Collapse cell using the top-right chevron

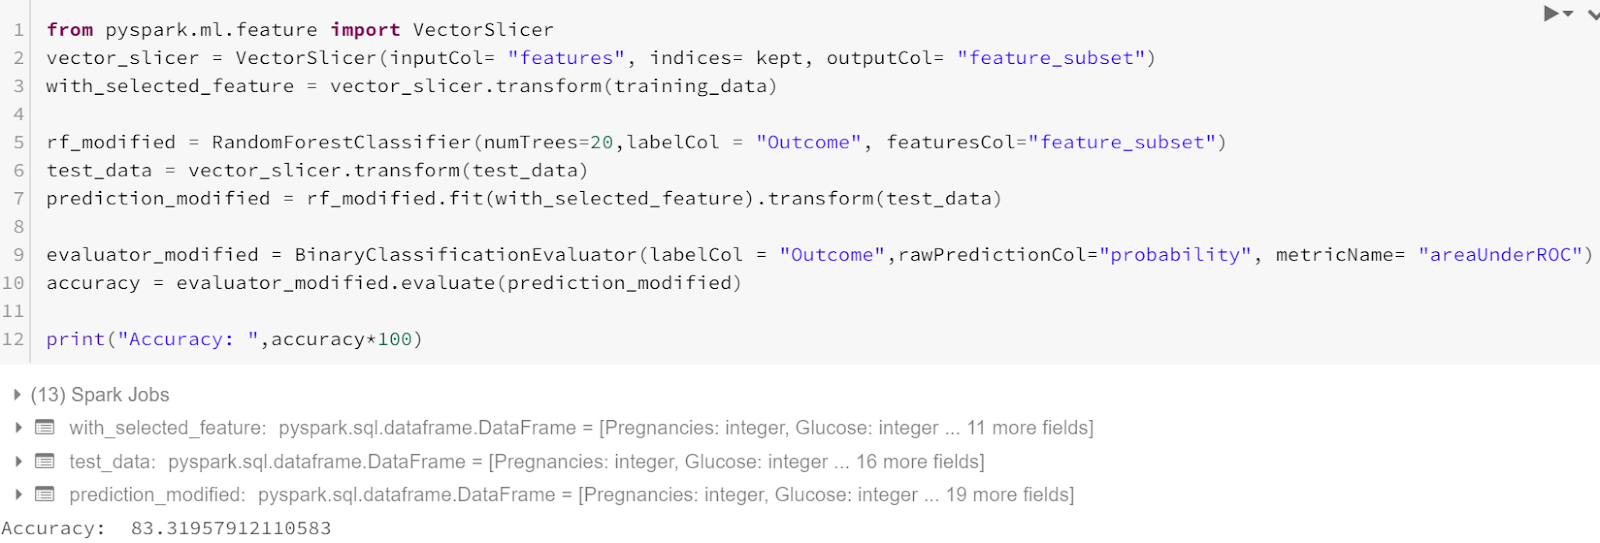click(1594, 15)
